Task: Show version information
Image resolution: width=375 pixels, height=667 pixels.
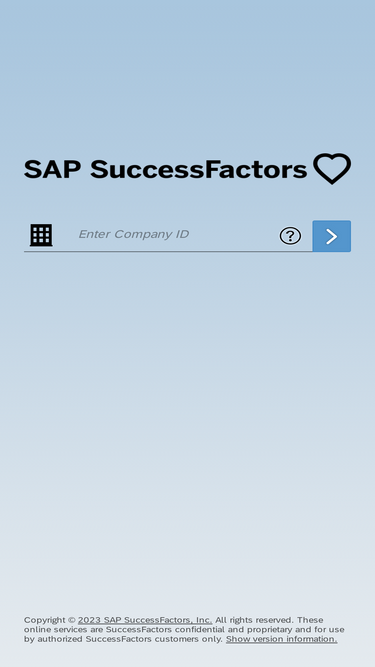Action: pyautogui.click(x=281, y=639)
